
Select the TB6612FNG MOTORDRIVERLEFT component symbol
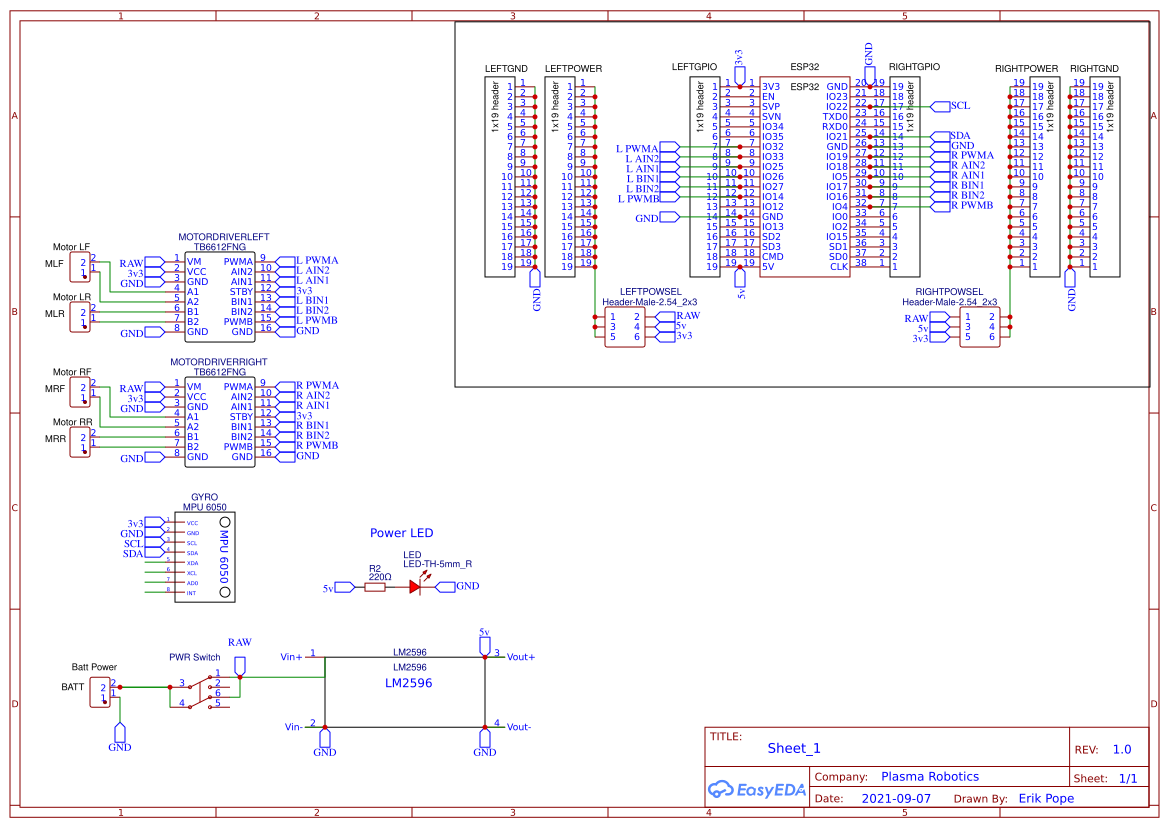coord(220,296)
